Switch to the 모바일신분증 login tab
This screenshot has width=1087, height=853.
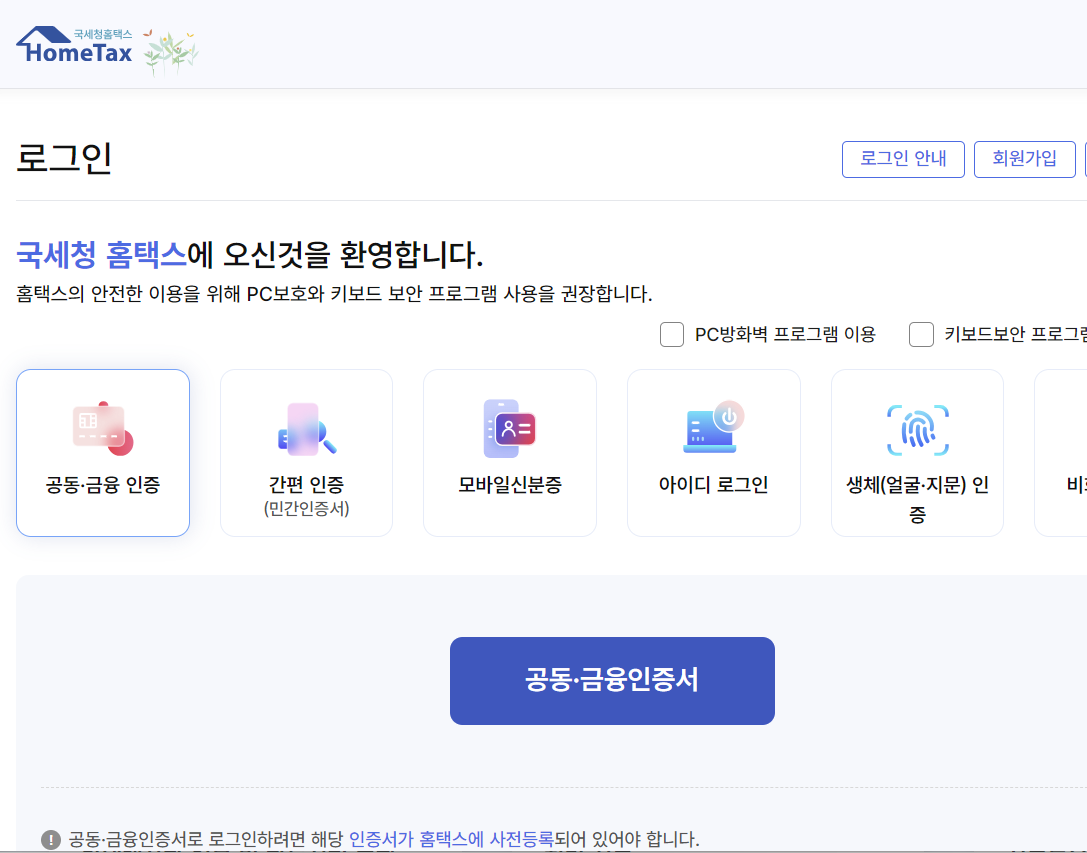click(x=510, y=452)
